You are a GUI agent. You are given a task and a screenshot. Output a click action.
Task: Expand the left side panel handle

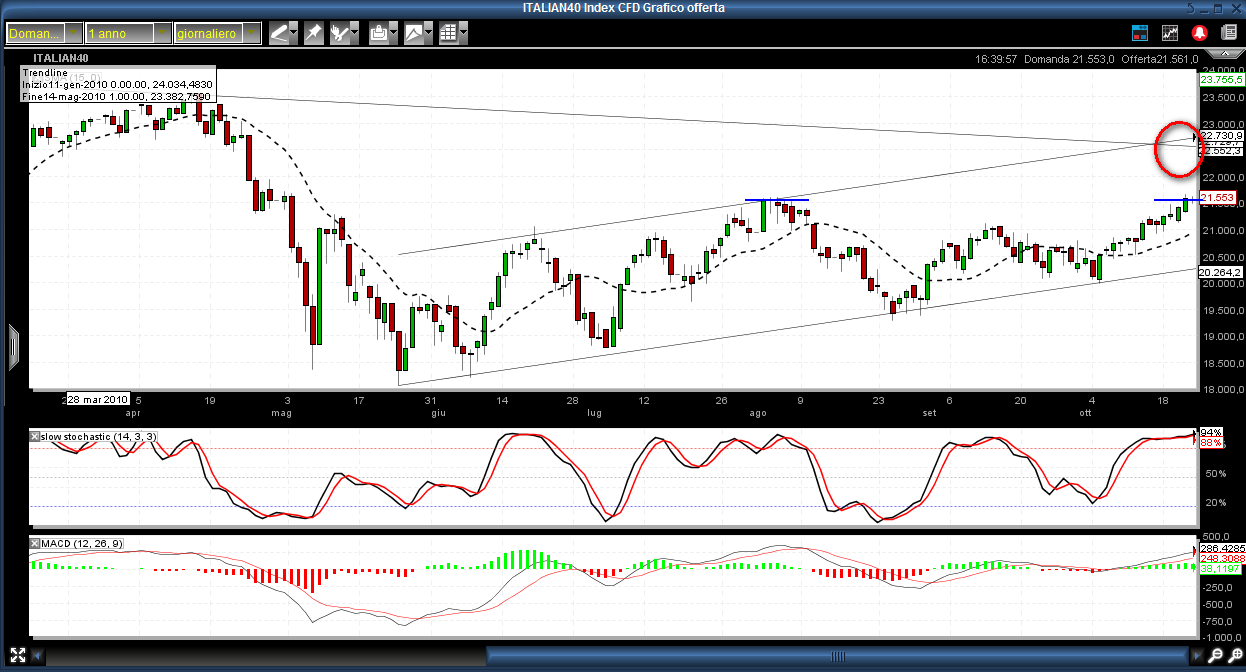13,347
